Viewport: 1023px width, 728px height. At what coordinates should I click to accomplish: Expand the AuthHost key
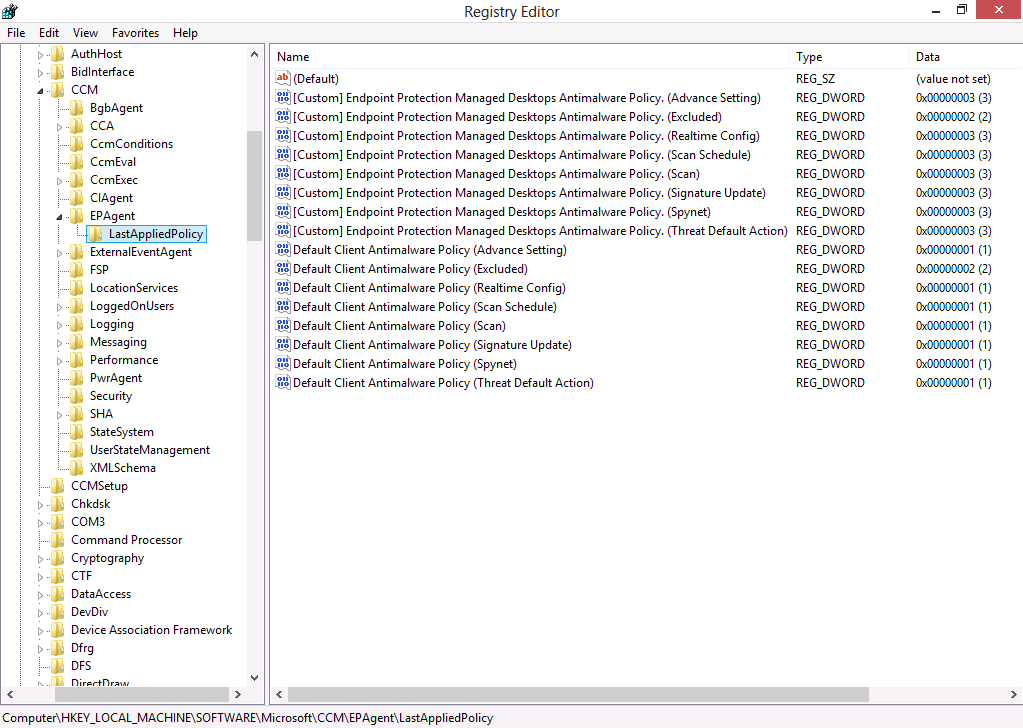[x=40, y=55]
